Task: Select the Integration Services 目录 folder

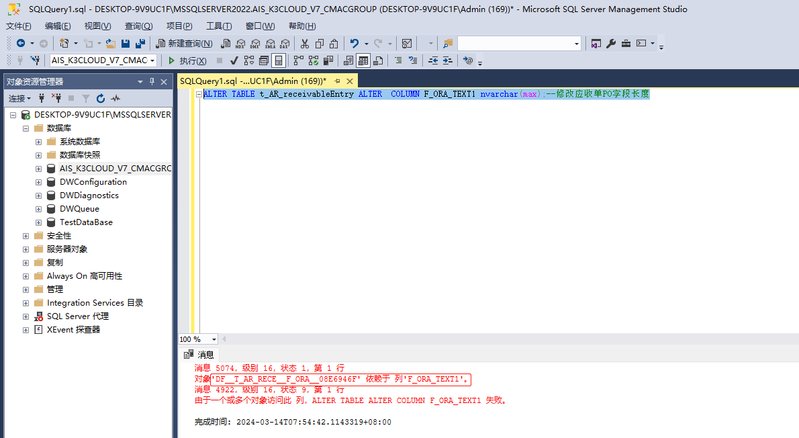Action: [x=95, y=303]
